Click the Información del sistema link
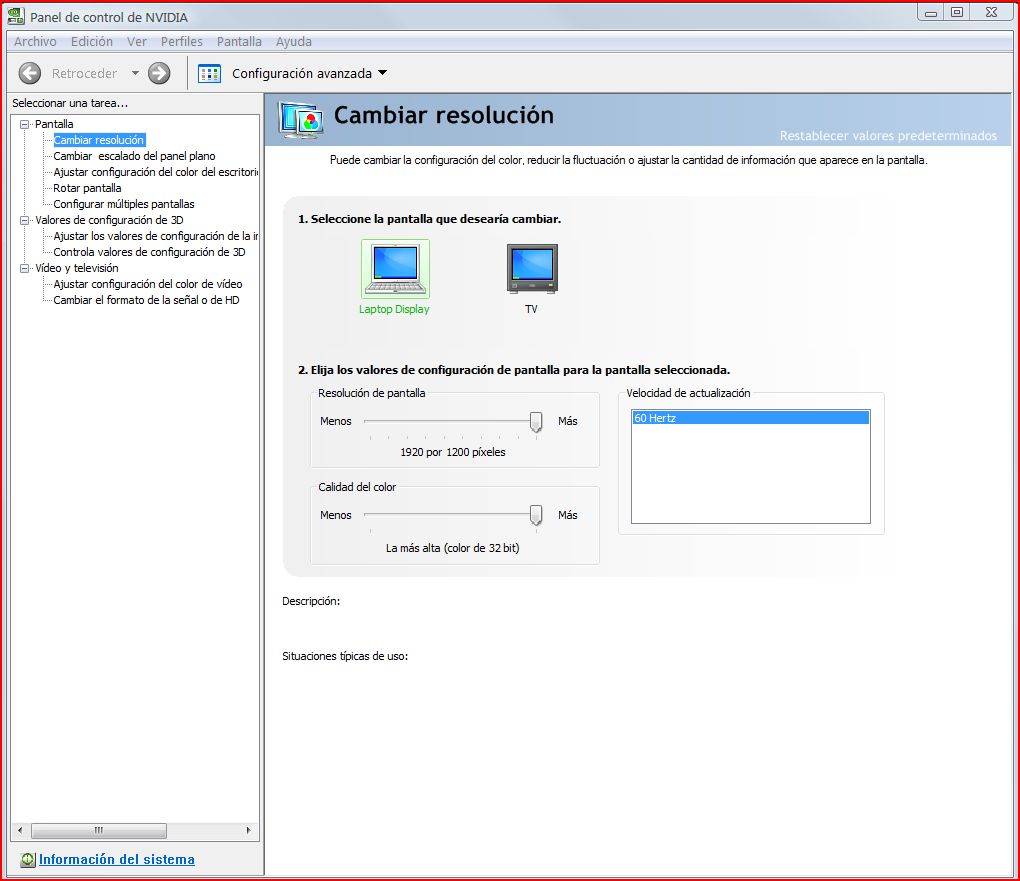Viewport: 1020px width, 881px height. (116, 860)
